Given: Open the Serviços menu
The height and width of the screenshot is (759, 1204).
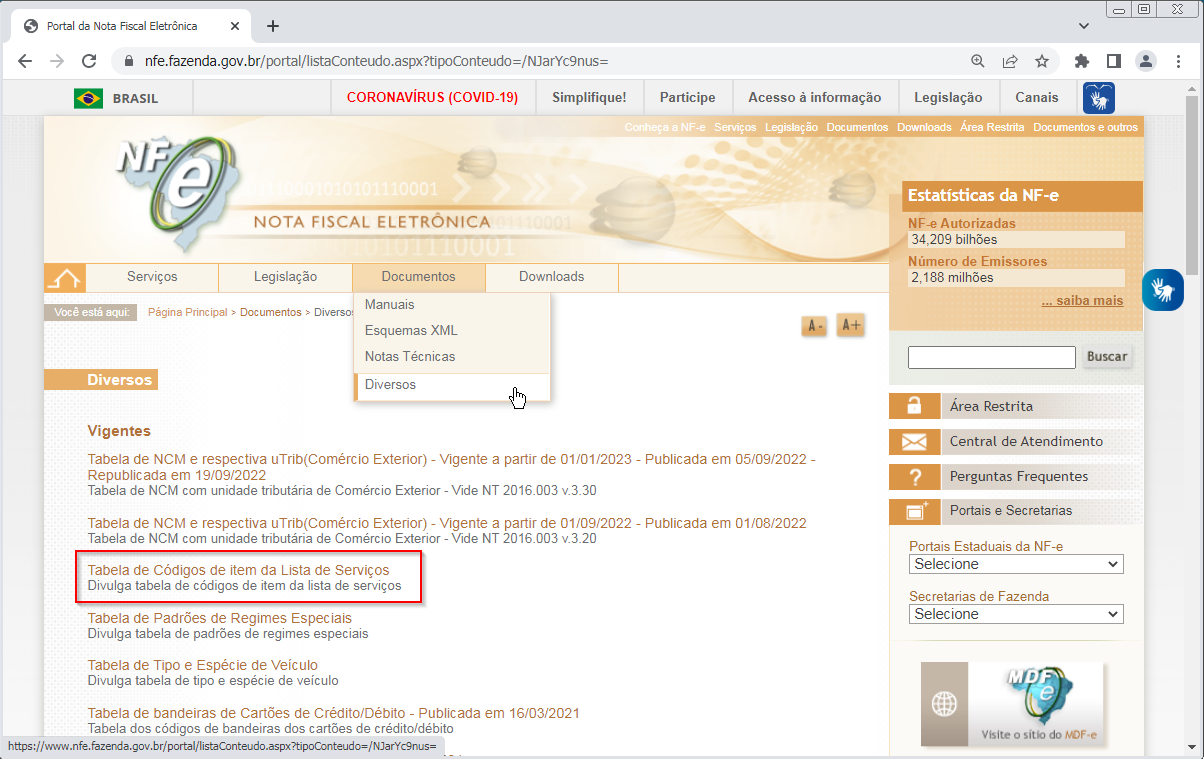Looking at the screenshot, I should point(152,277).
